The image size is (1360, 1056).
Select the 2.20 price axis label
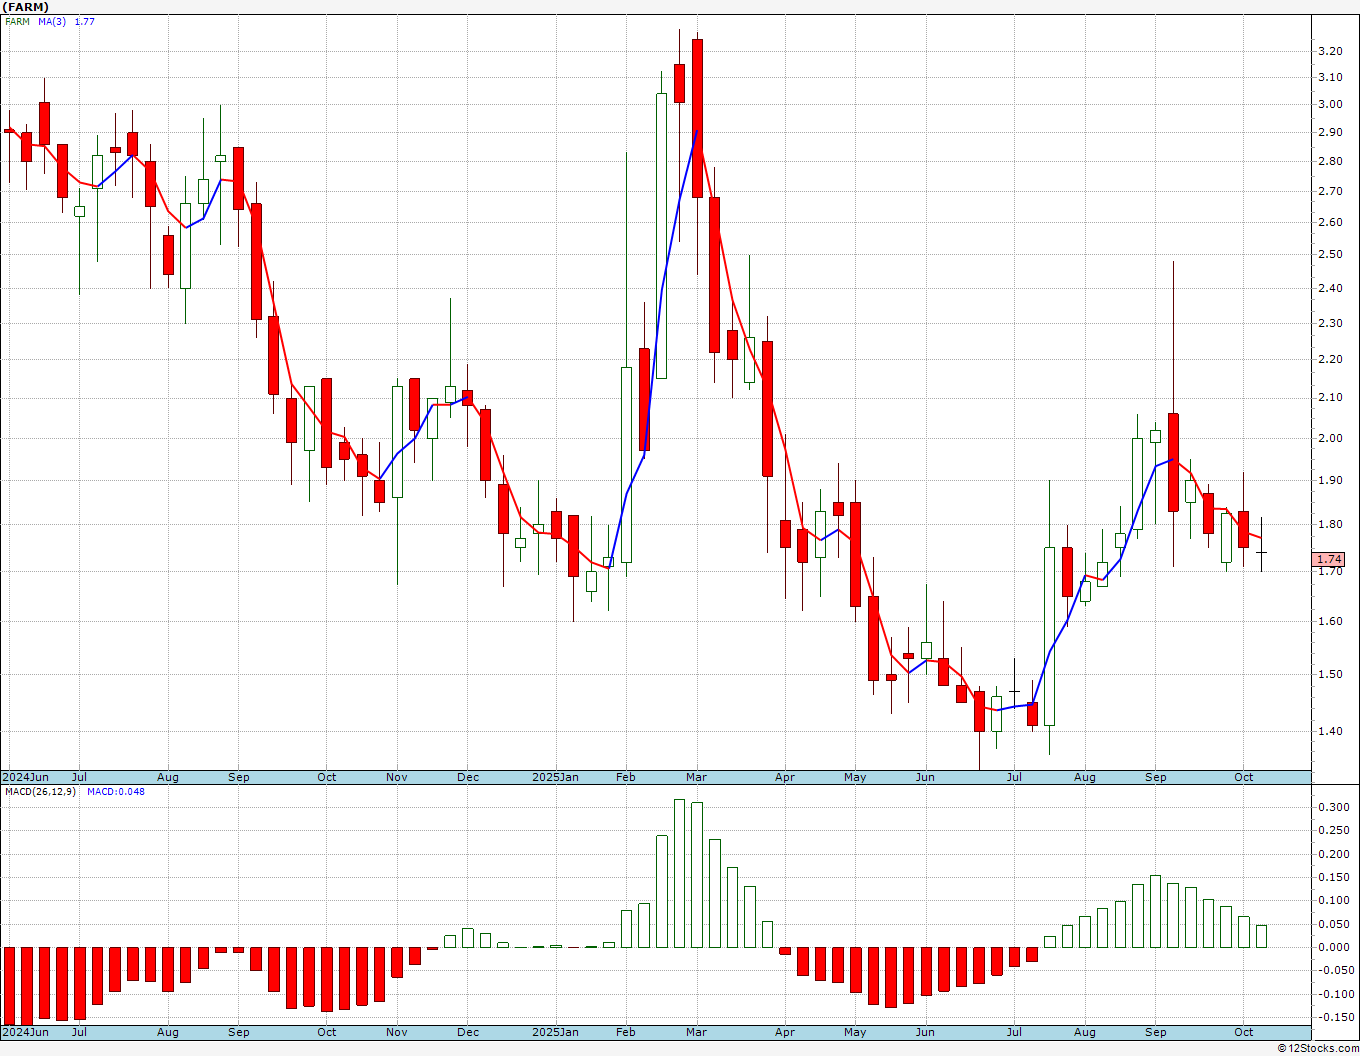point(1330,360)
